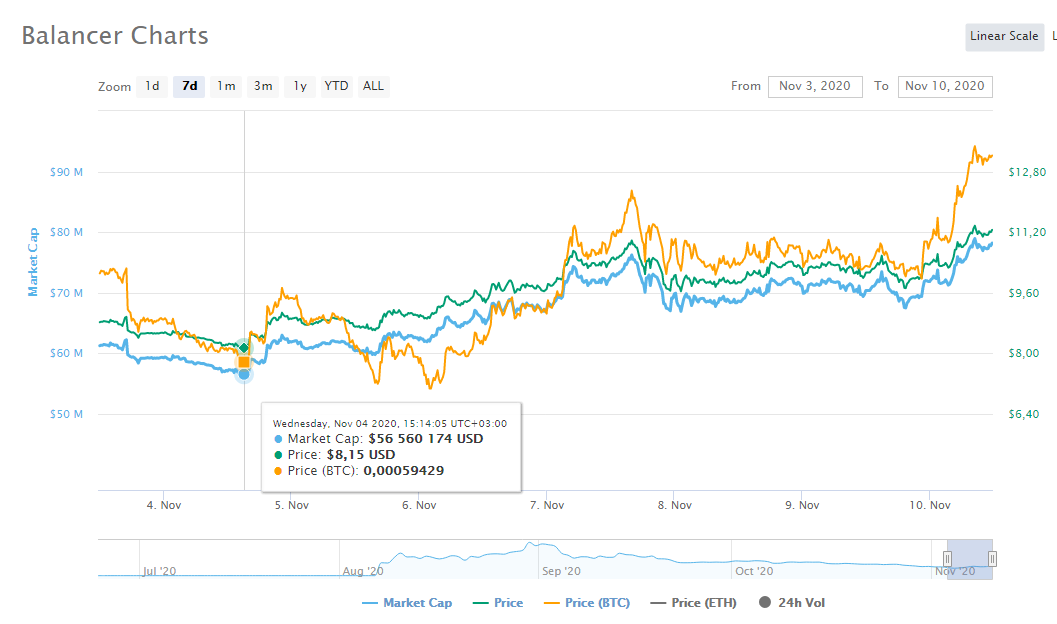Toggle Price (BTC) series in legend
This screenshot has height=624, width=1057.
pos(586,603)
